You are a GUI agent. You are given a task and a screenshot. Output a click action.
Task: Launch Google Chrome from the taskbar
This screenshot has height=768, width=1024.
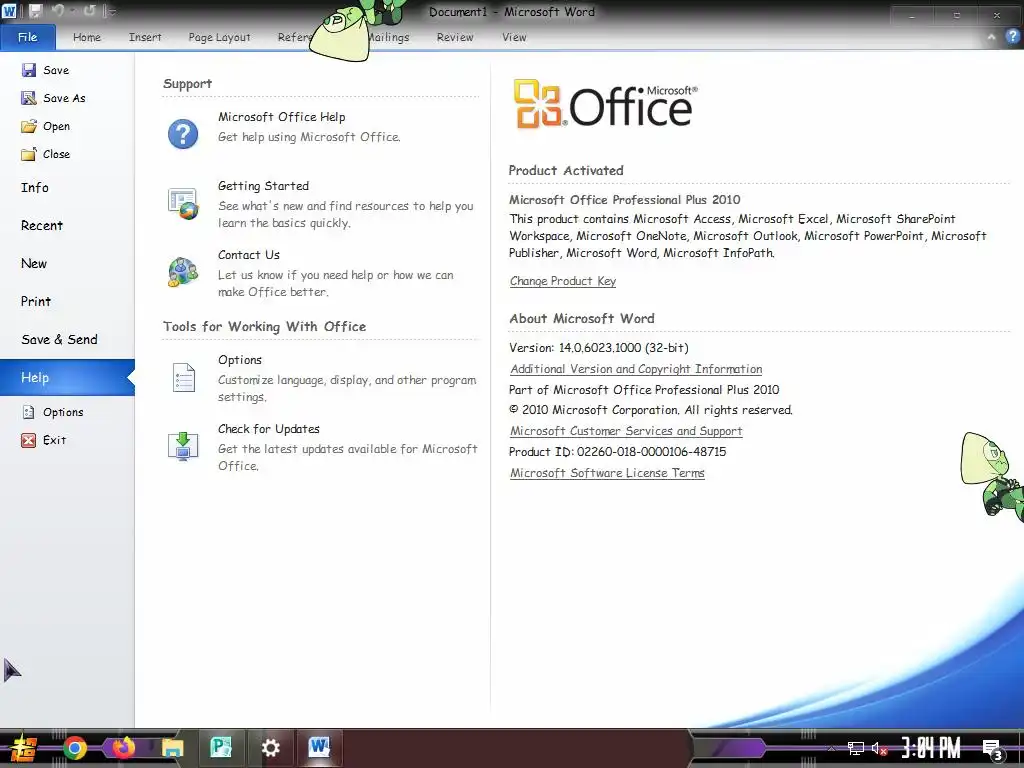(74, 748)
